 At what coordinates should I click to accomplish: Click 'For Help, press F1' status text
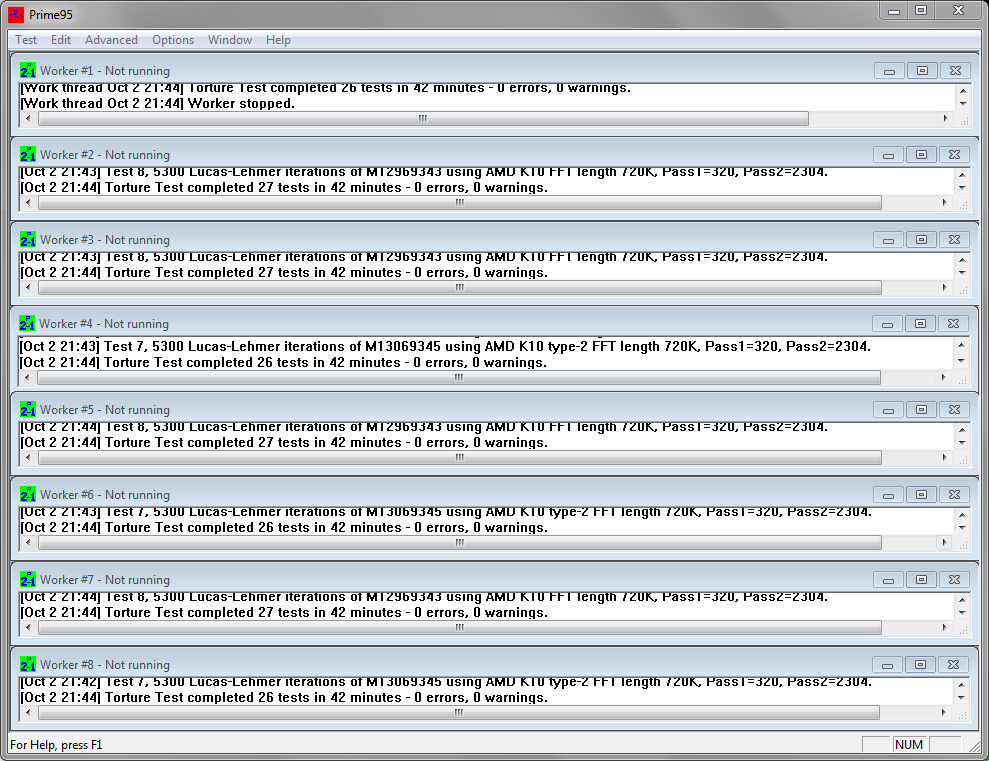pos(56,745)
